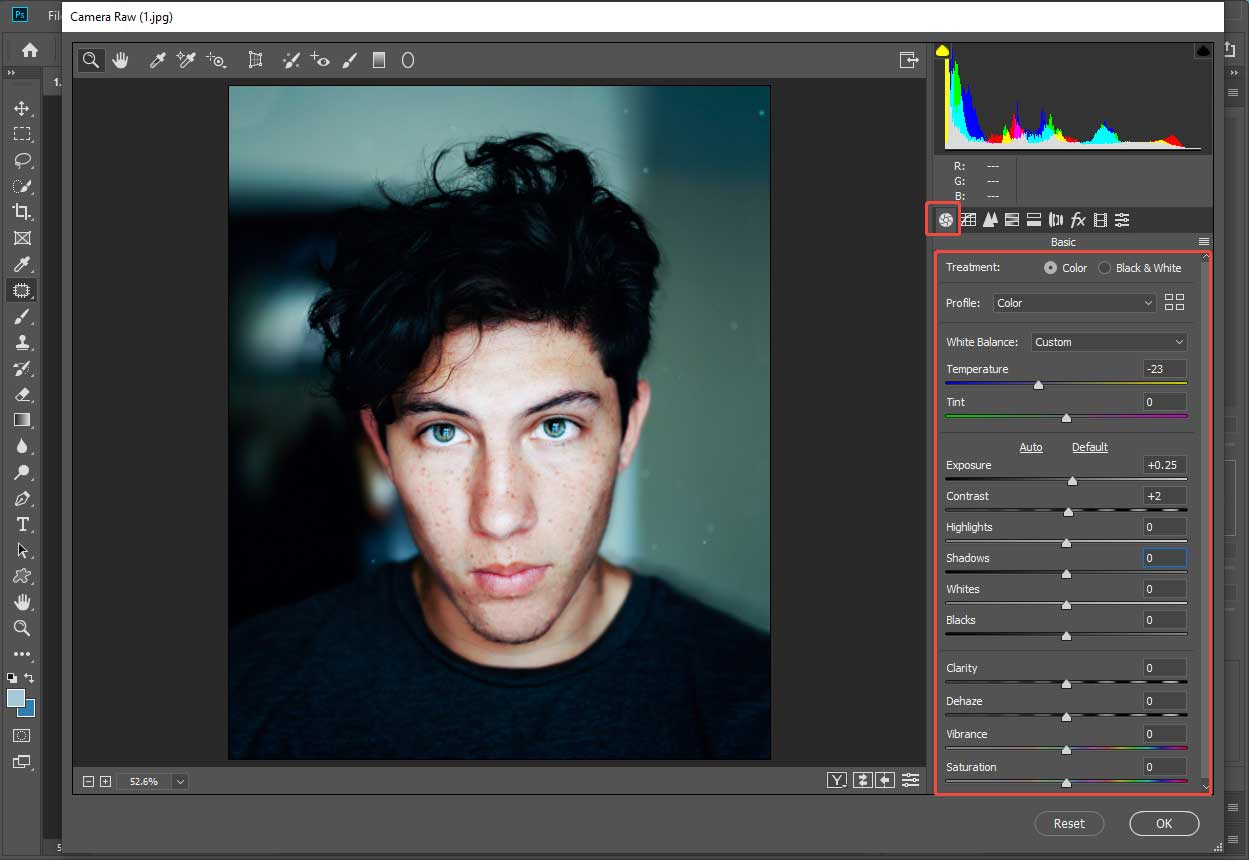Activate the Hand tool

tap(120, 60)
